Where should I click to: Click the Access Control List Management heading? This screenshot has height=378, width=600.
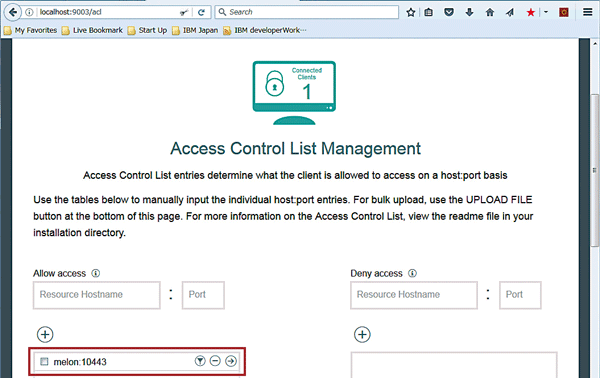coord(295,148)
